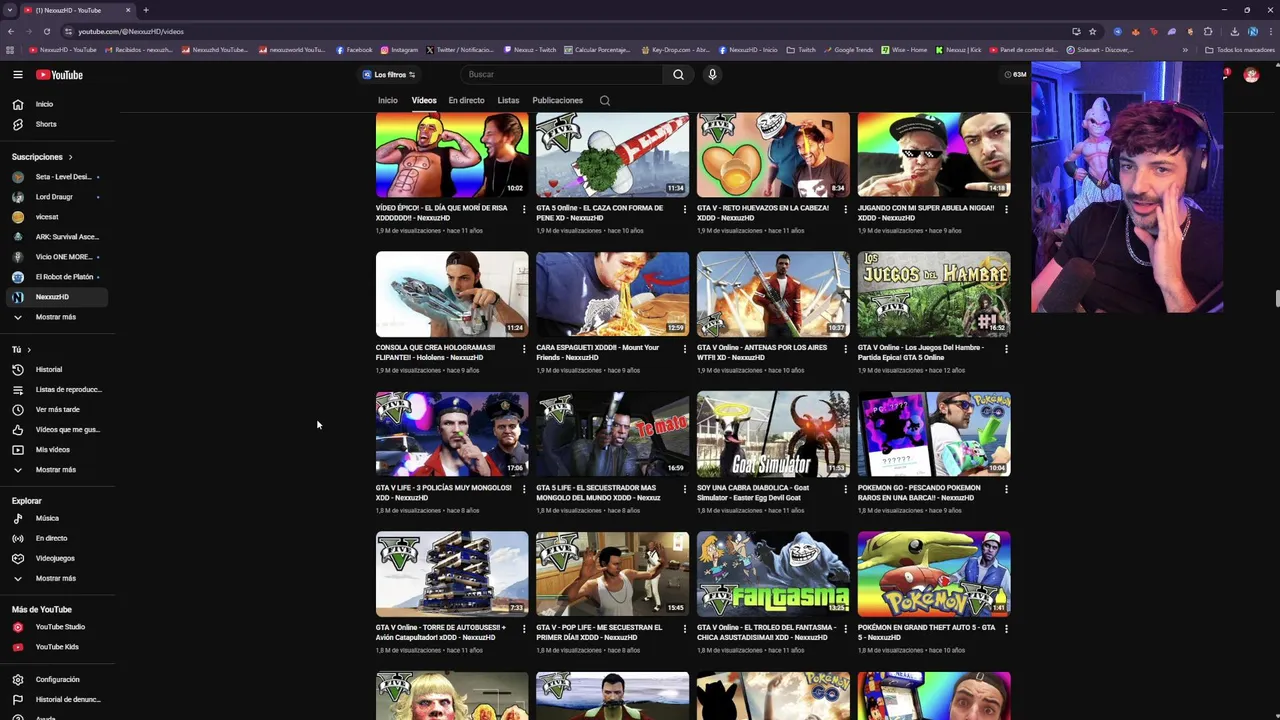Open El Robot de Platón subscription

pyautogui.click(x=57, y=277)
